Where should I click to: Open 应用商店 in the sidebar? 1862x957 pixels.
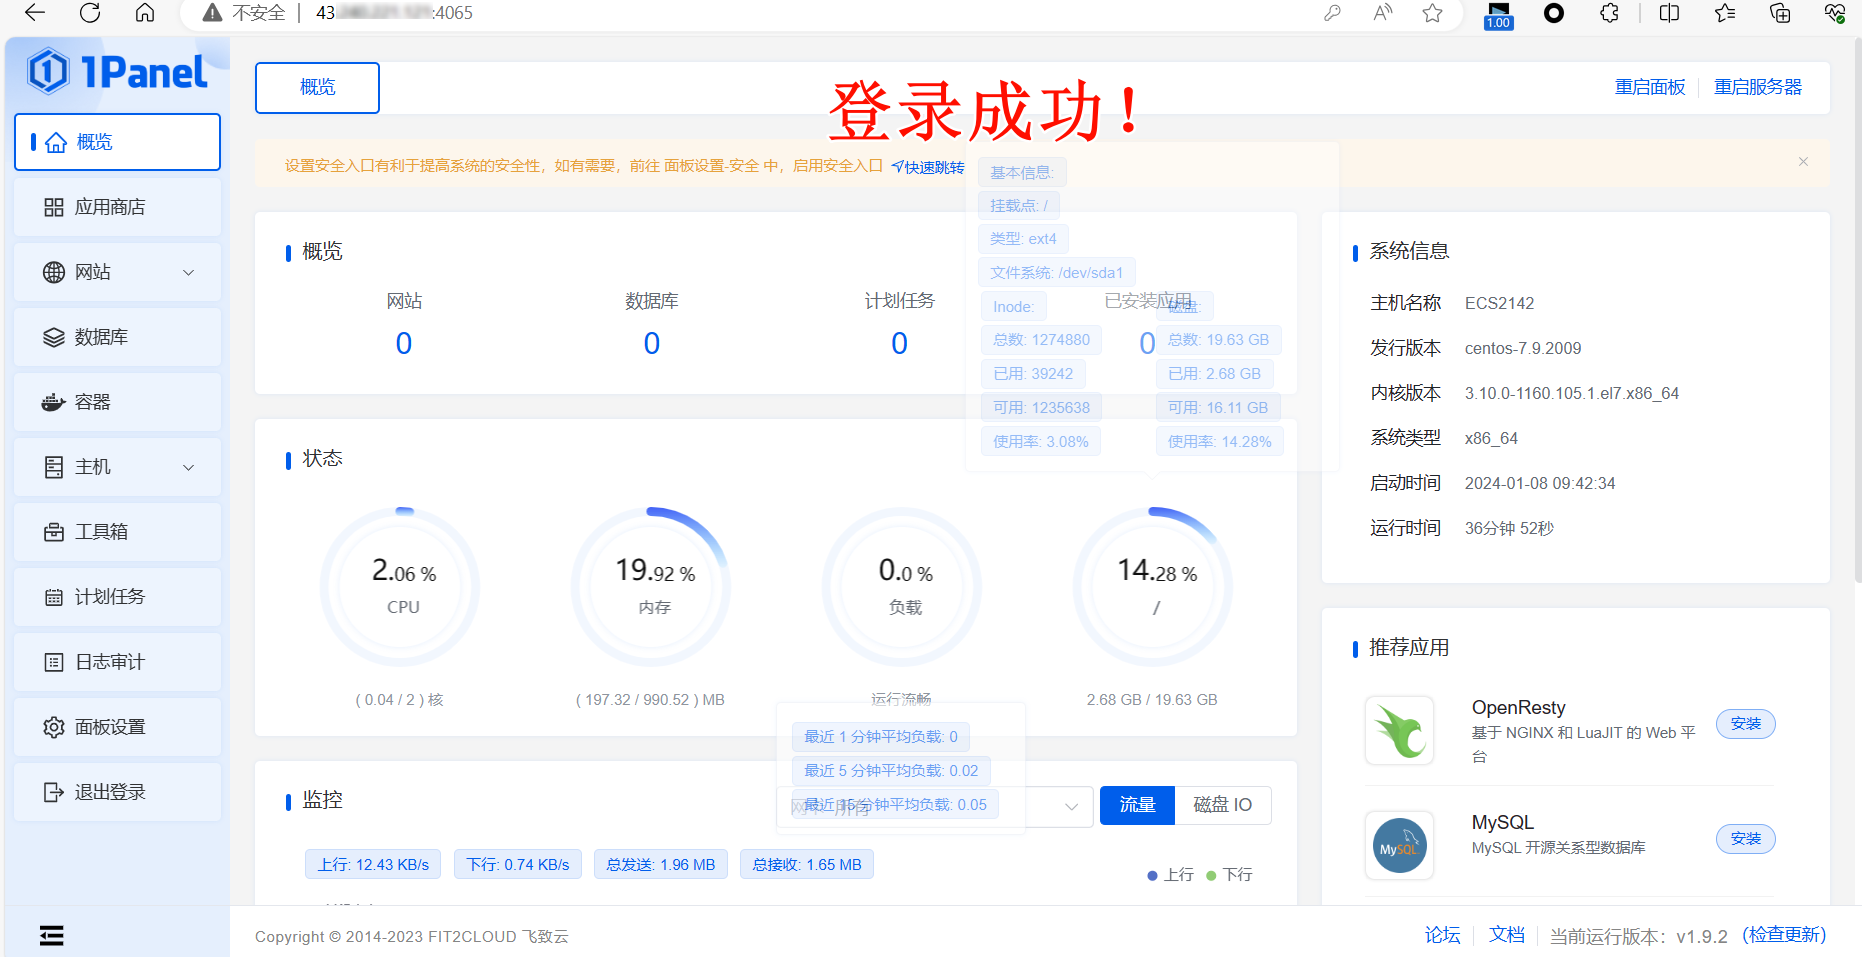117,207
